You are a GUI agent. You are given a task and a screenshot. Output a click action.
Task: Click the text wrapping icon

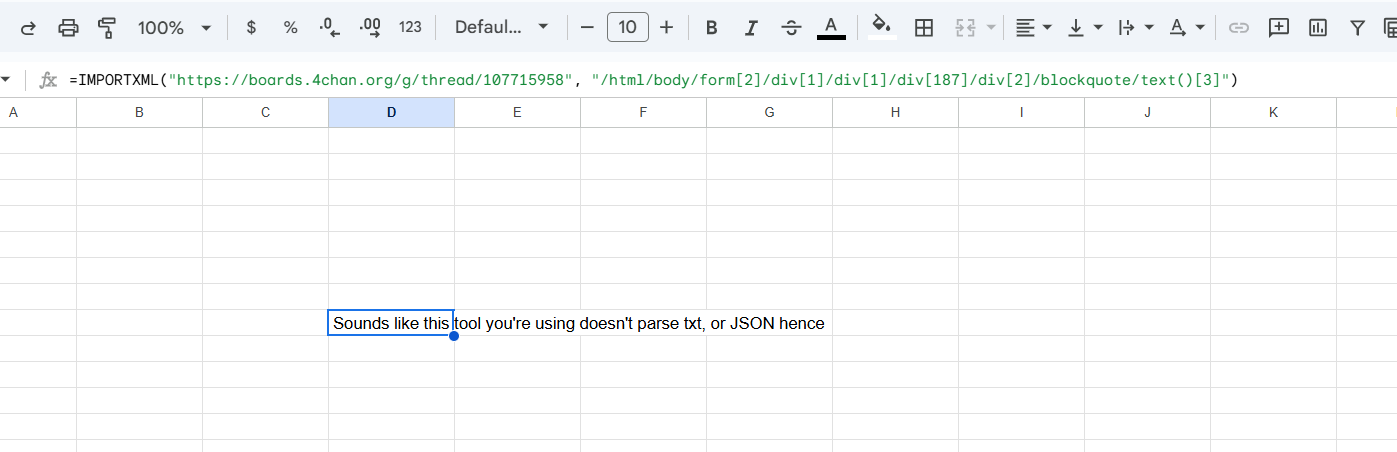pos(1127,27)
